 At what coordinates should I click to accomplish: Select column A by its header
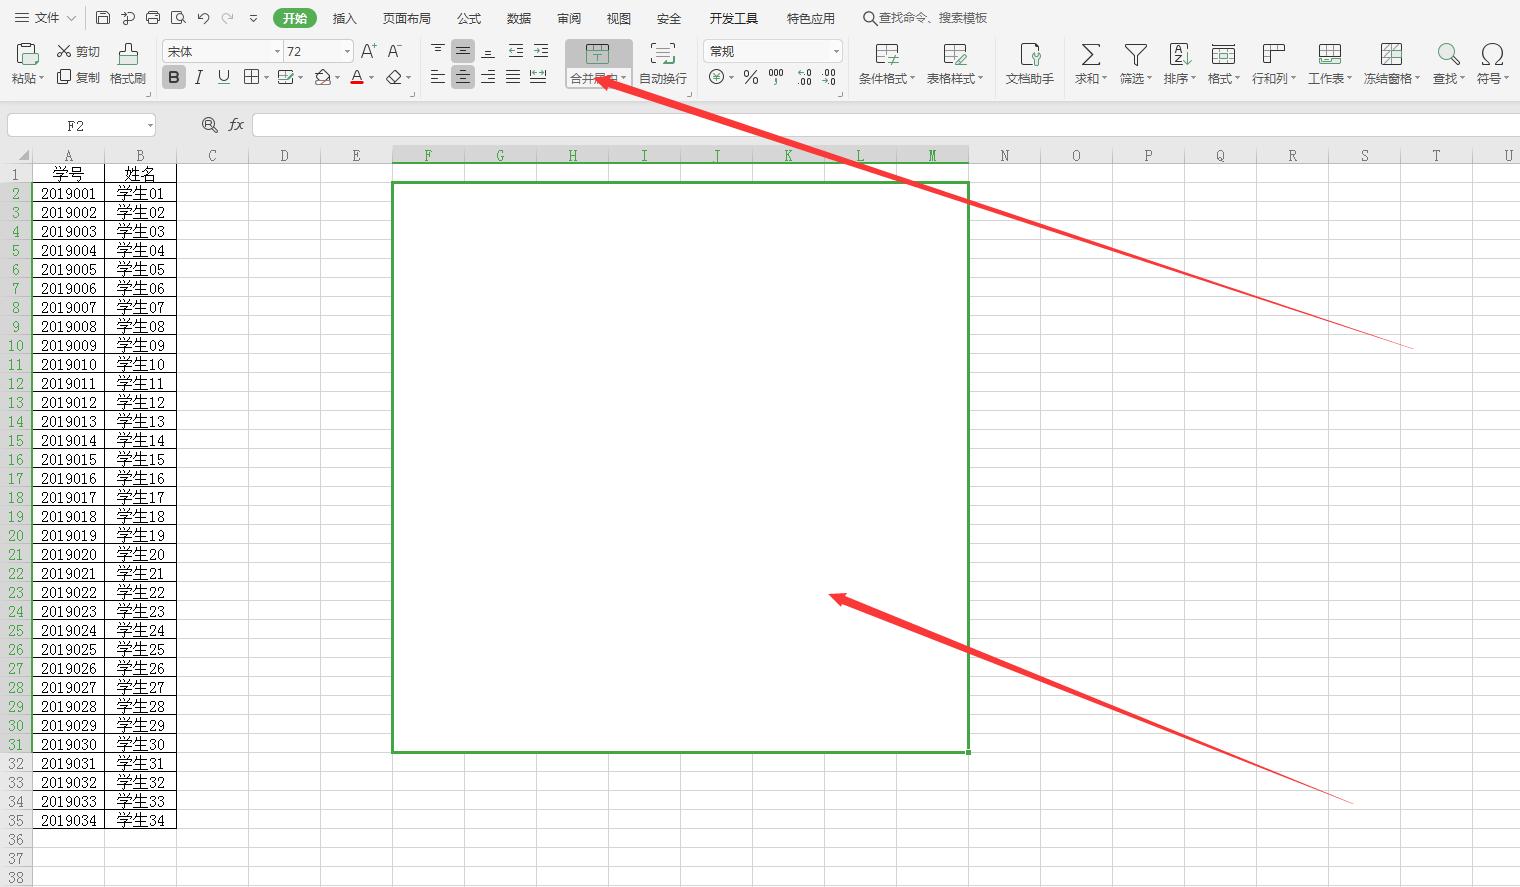pyautogui.click(x=68, y=155)
